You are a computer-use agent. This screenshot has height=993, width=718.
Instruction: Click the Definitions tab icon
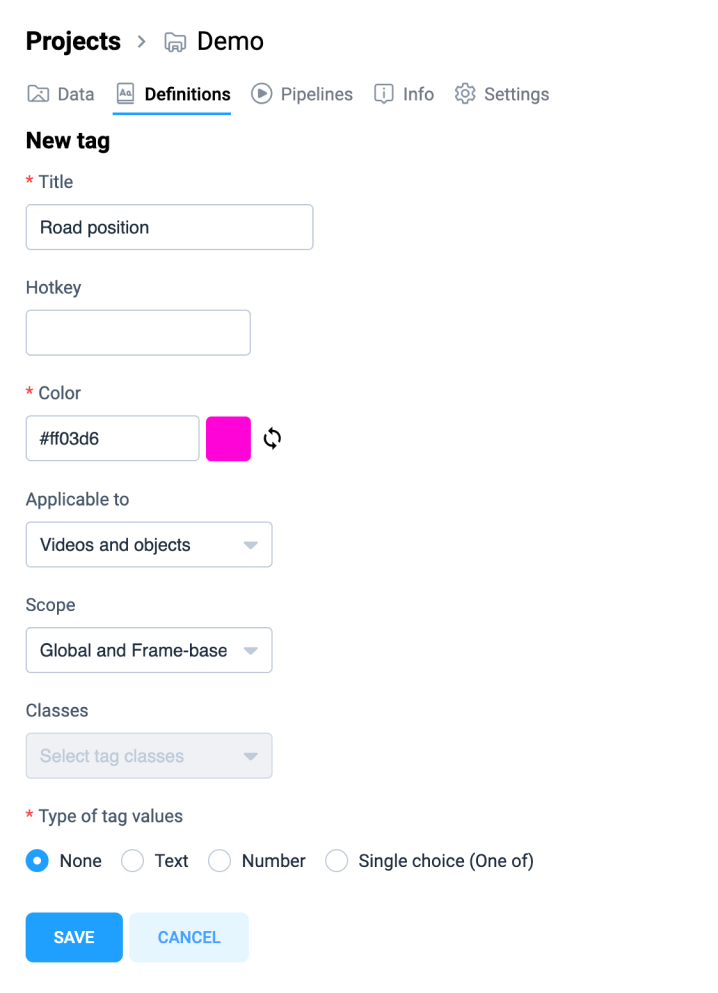click(x=125, y=94)
